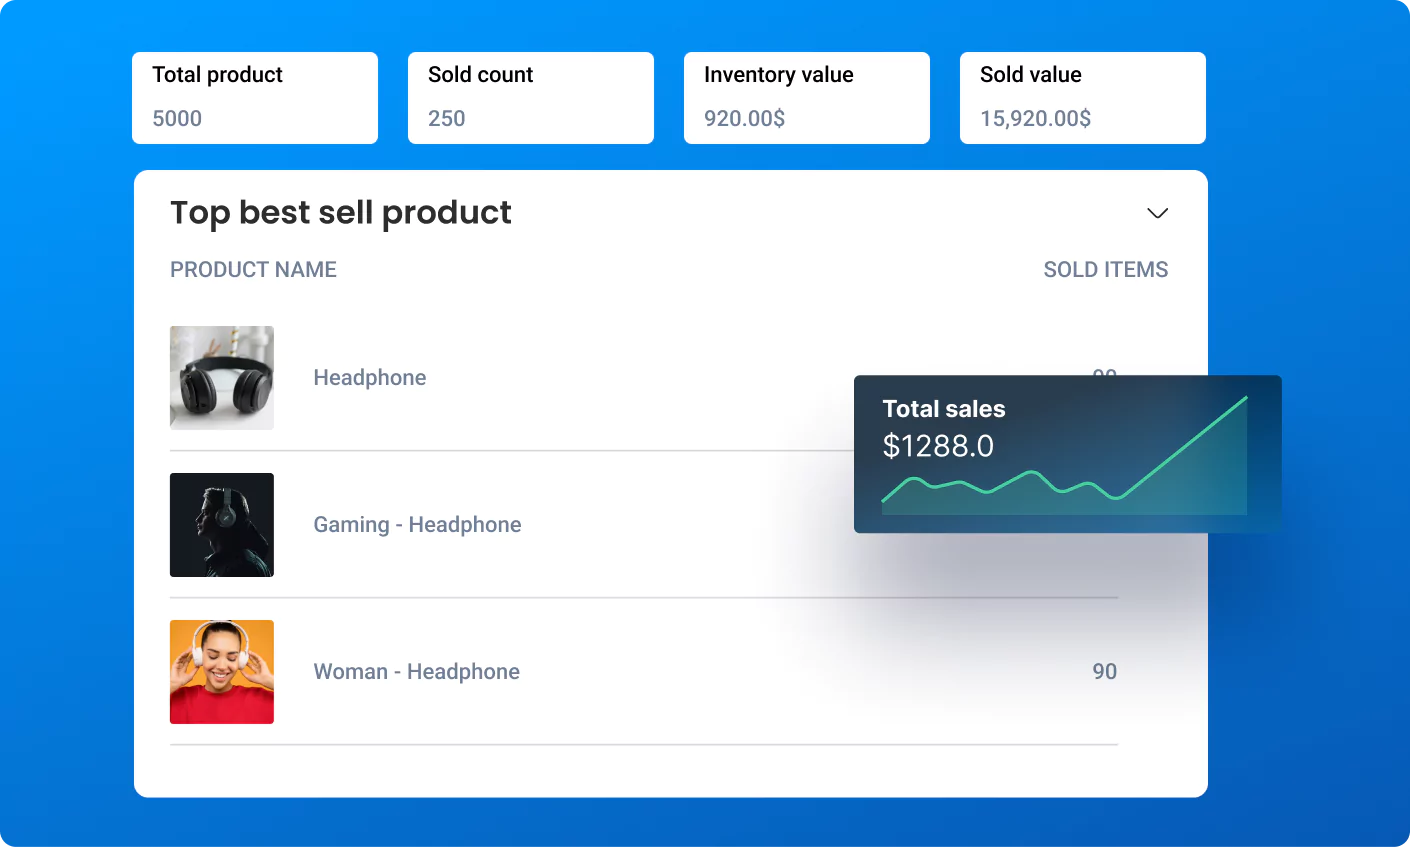1410x847 pixels.
Task: Click the Sold value card
Action: click(1083, 98)
